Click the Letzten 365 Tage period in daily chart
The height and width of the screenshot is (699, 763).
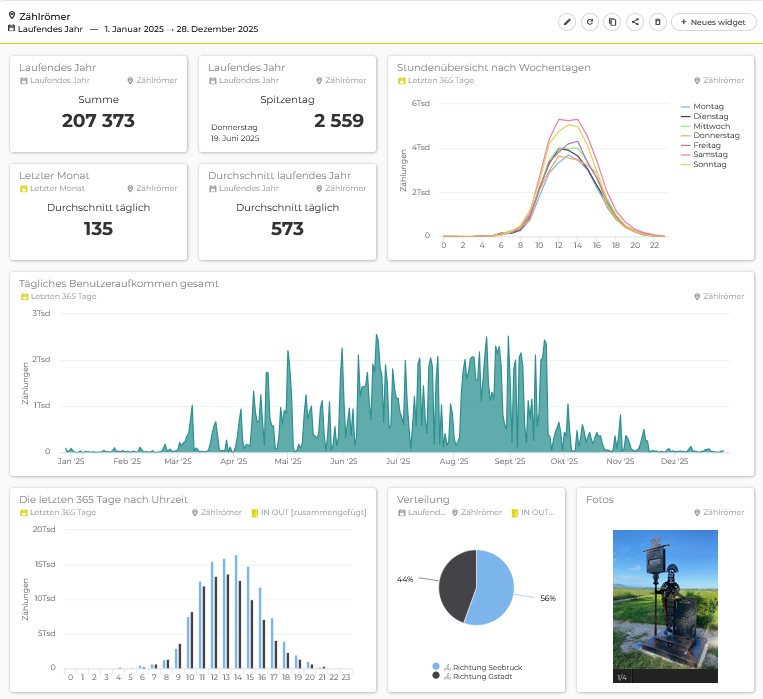pyautogui.click(x=63, y=296)
